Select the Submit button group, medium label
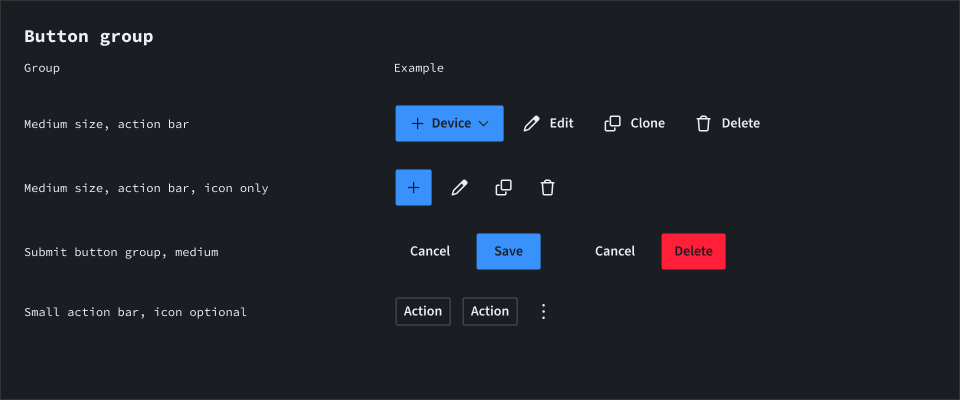This screenshot has height=400, width=960. [121, 253]
